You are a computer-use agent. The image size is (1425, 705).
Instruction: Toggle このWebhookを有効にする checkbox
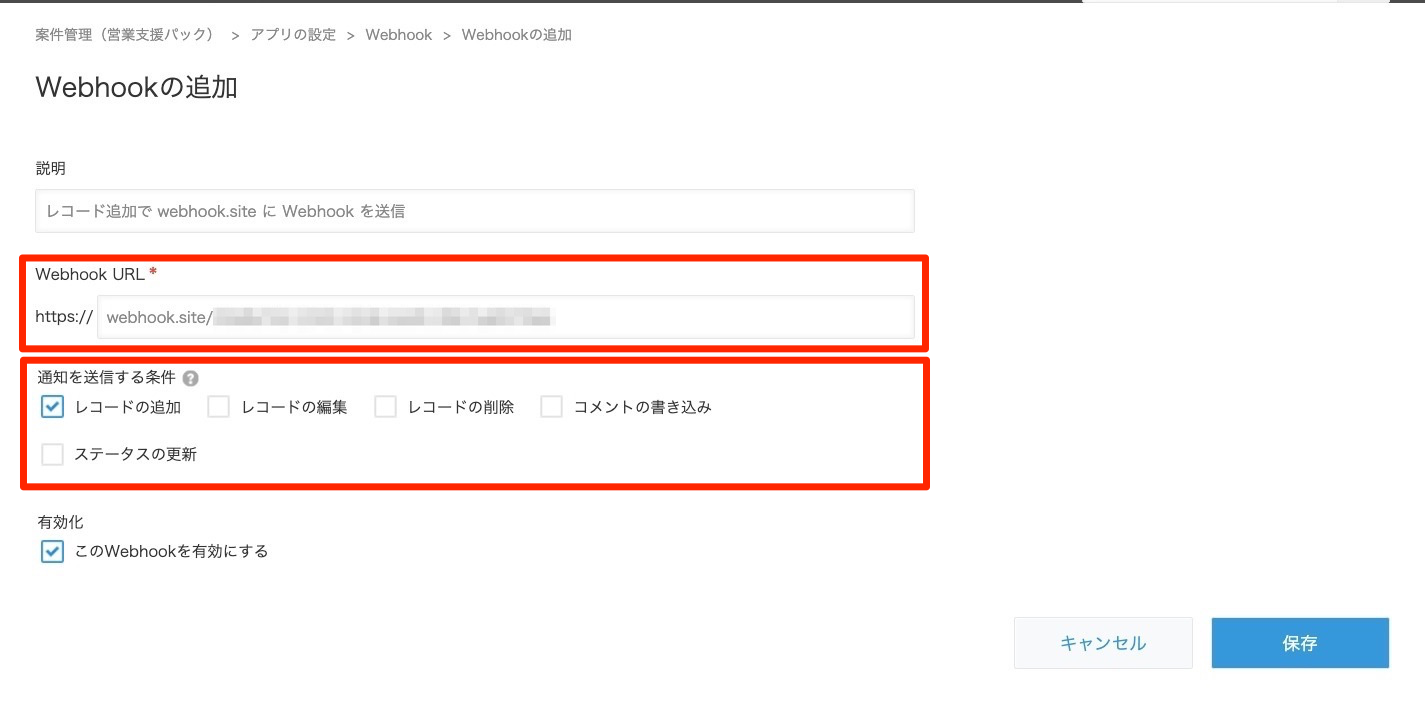[x=53, y=551]
